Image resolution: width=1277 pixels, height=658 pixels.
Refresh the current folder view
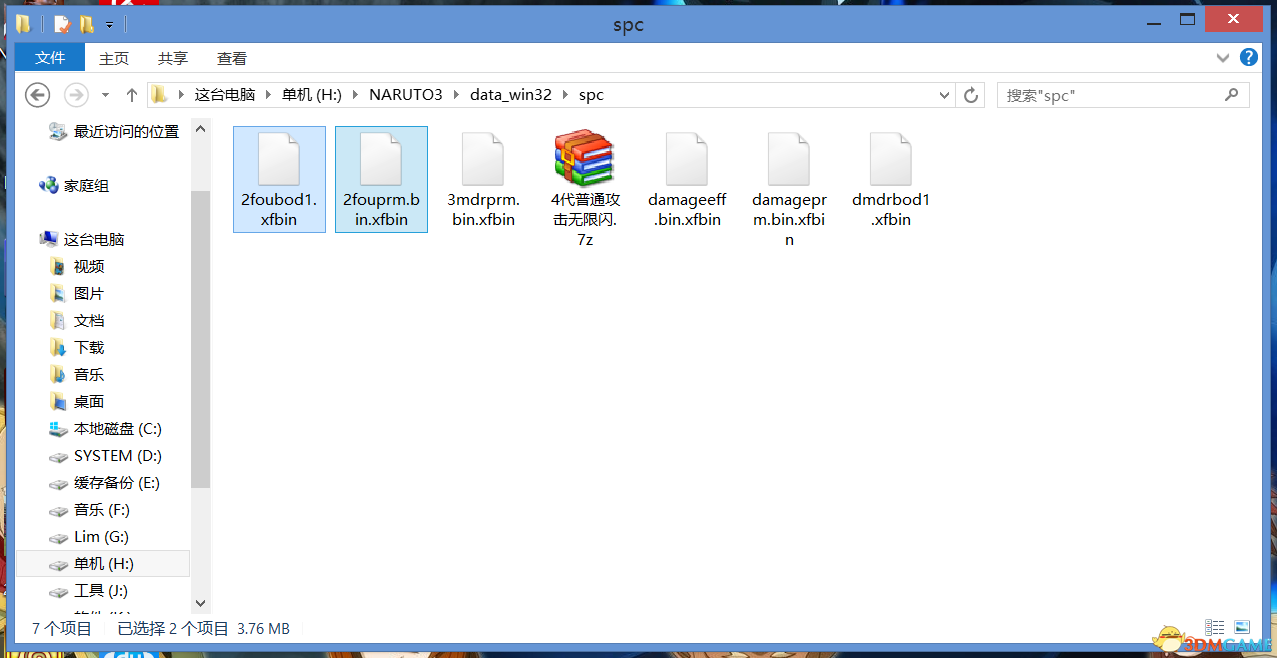click(x=970, y=95)
